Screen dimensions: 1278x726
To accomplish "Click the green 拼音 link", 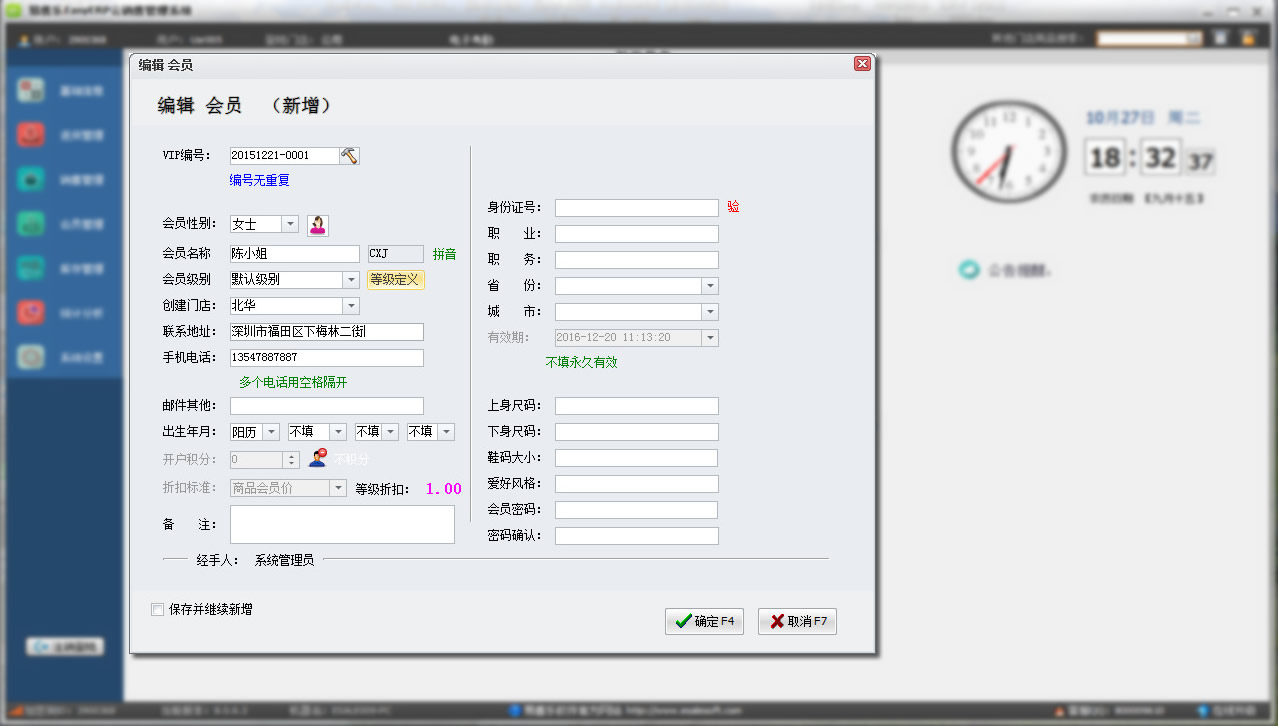I will (444, 254).
